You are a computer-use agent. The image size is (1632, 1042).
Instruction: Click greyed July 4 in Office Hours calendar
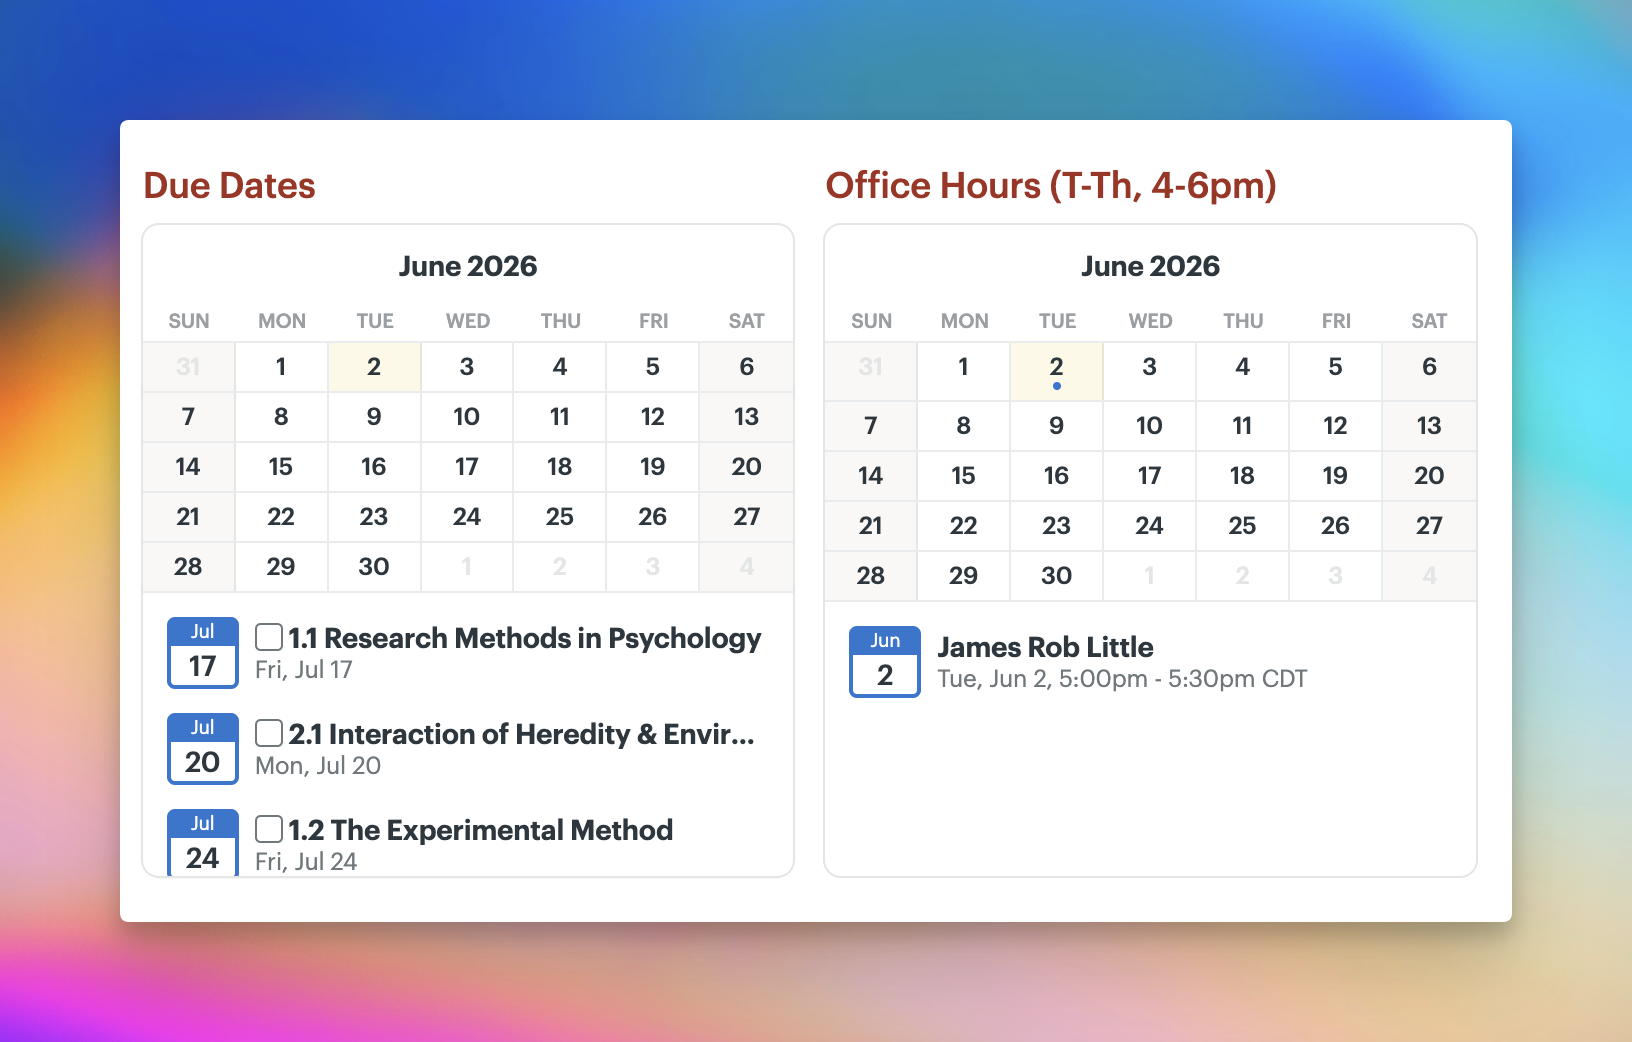coord(1429,576)
